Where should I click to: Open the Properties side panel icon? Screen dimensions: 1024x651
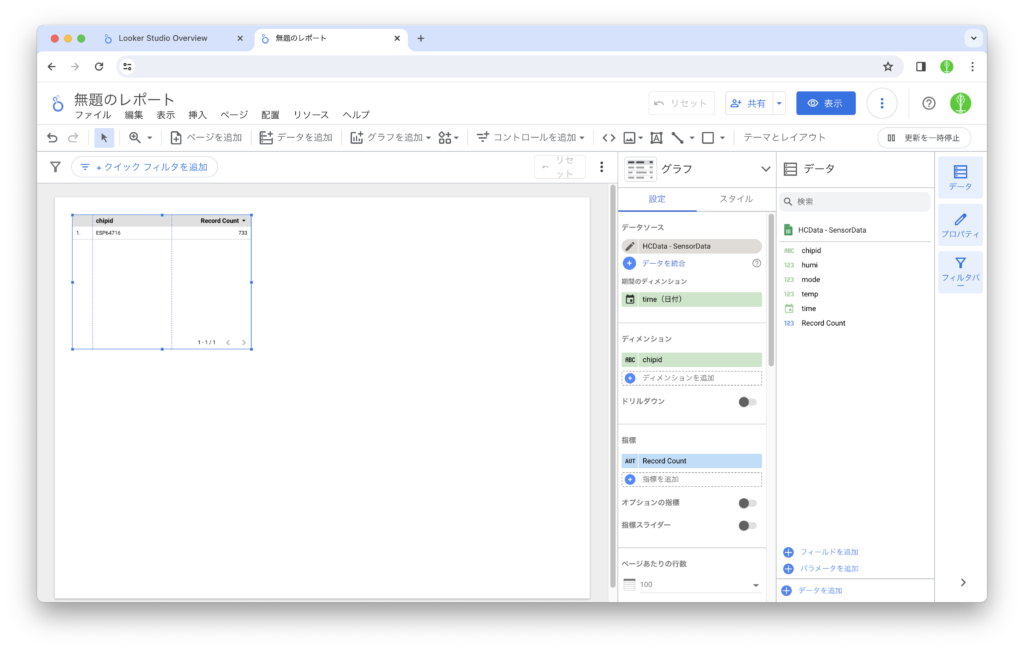pos(960,225)
